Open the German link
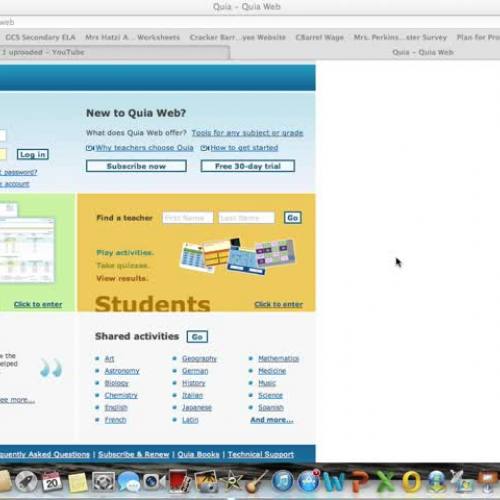 (x=195, y=371)
